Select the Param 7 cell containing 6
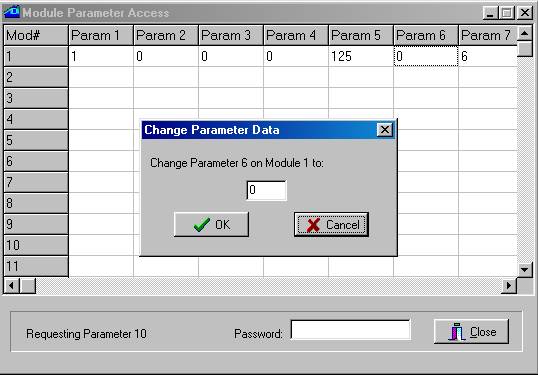 click(x=488, y=56)
